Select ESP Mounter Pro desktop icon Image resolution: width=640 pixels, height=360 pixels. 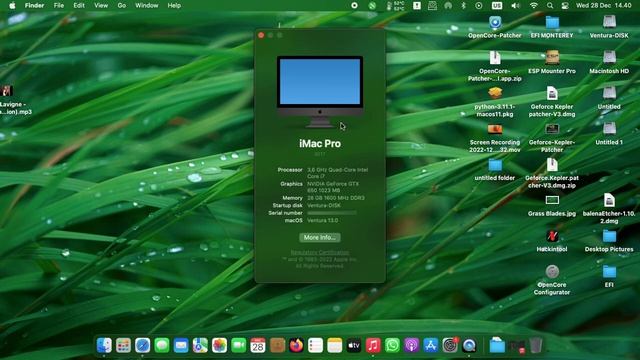pyautogui.click(x=552, y=58)
